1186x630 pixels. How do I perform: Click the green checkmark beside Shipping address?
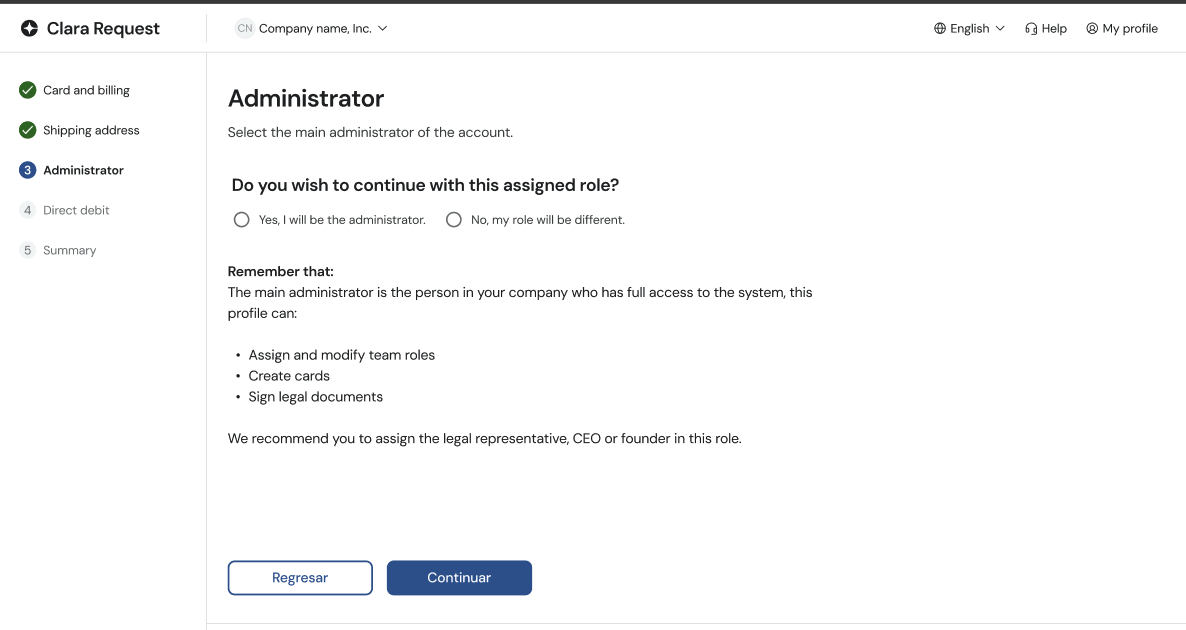point(27,130)
